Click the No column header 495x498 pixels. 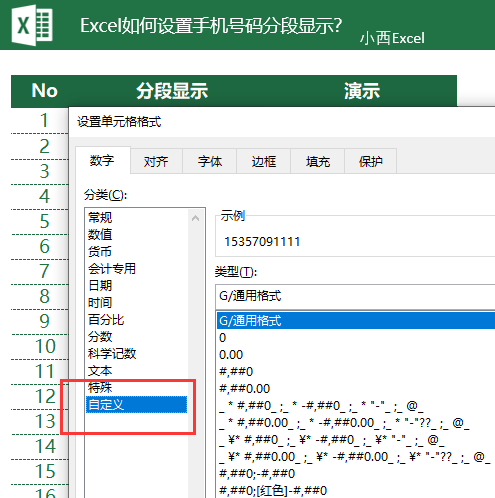(x=44, y=91)
